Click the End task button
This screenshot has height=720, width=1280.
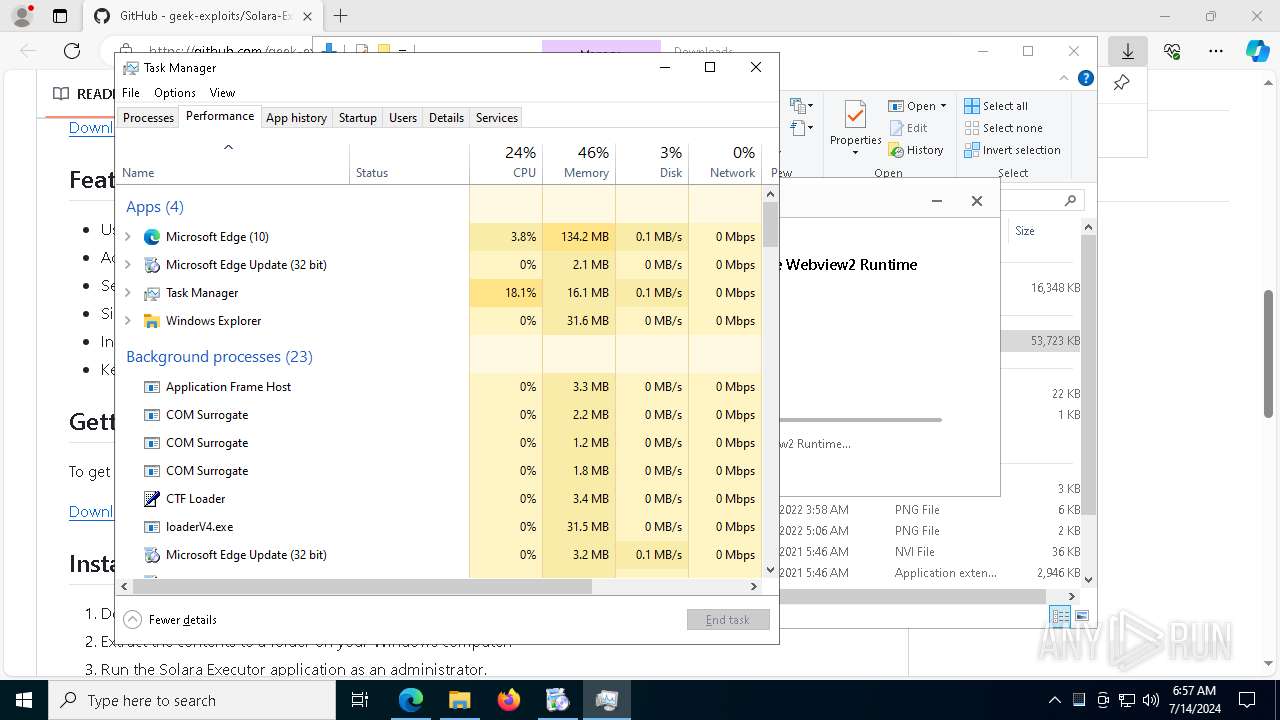(x=728, y=620)
